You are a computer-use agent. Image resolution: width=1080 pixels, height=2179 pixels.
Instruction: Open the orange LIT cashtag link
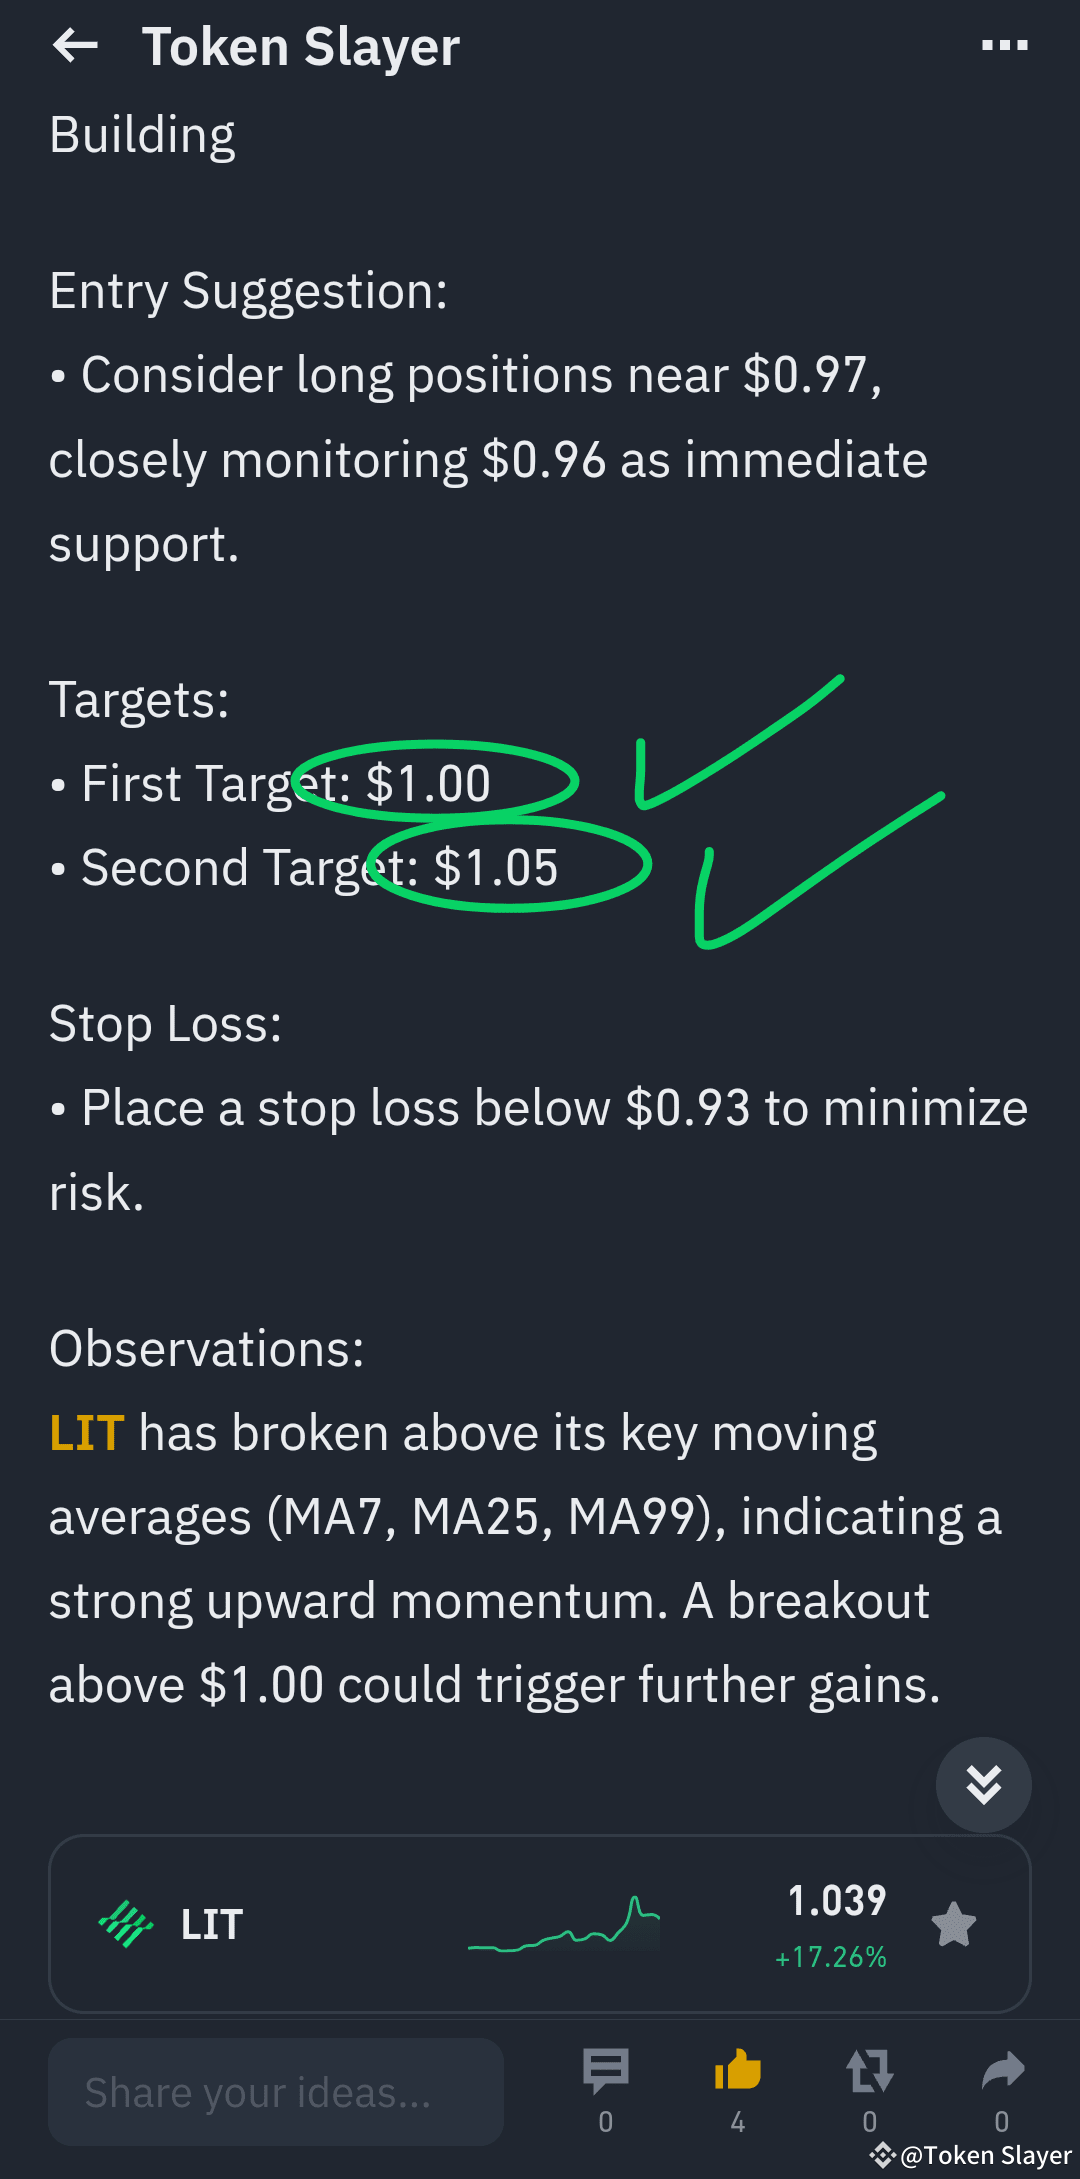(84, 1433)
